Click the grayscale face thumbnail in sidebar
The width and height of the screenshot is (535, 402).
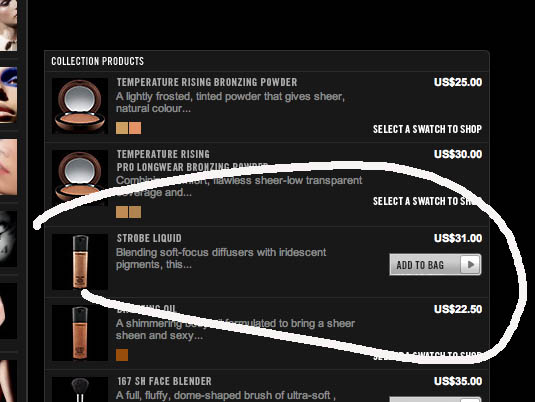pos(9,239)
